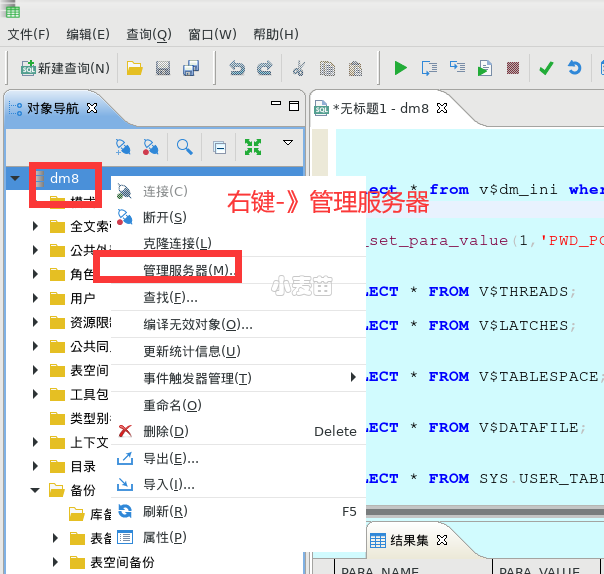Collapse the 备份 folder tree node
Image resolution: width=604 pixels, height=574 pixels.
(36, 490)
